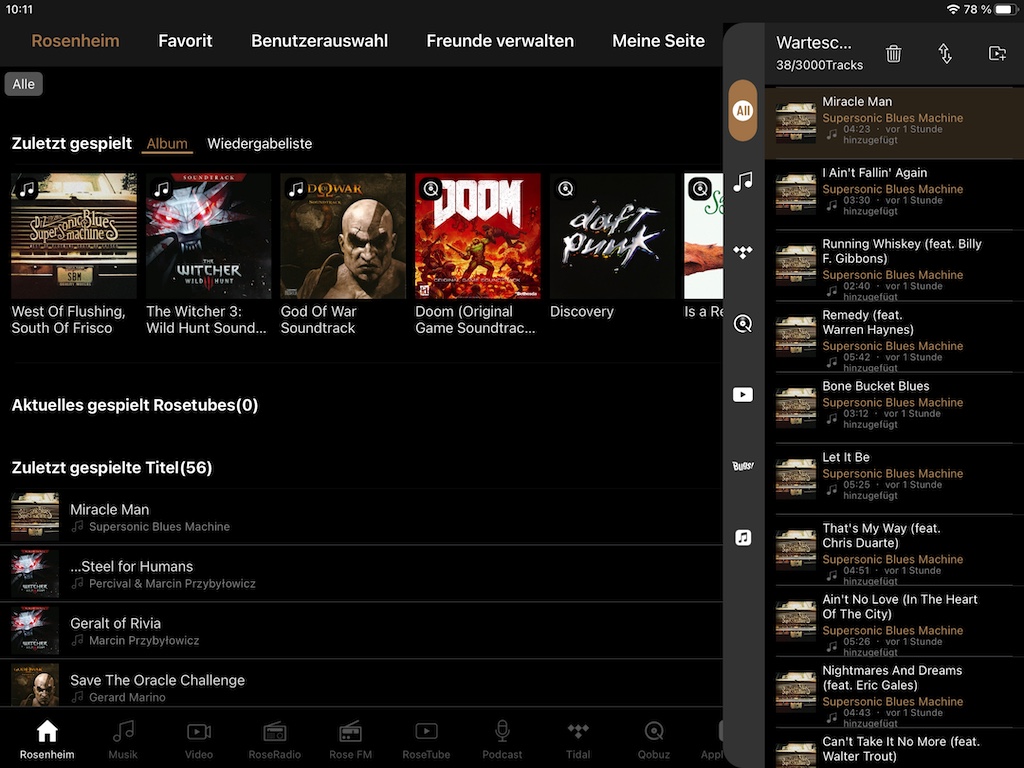Select Let It Be in queue
1024x768 pixels.
[894, 479]
